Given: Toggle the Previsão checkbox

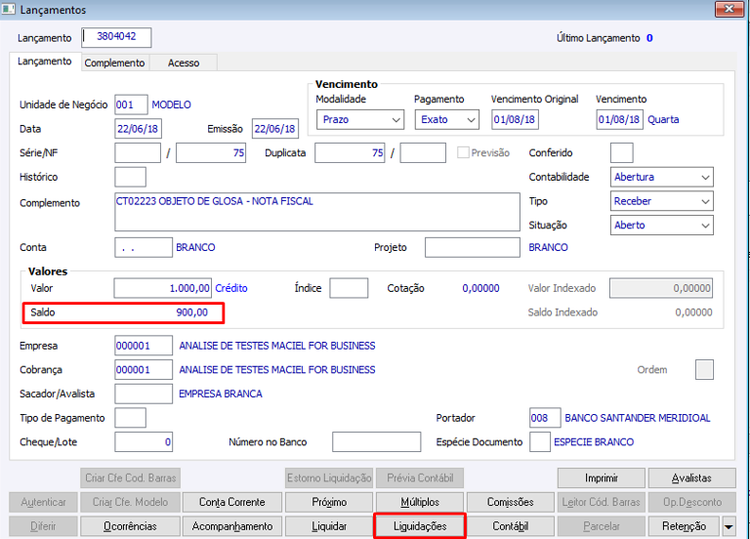Looking at the screenshot, I should pos(463,153).
